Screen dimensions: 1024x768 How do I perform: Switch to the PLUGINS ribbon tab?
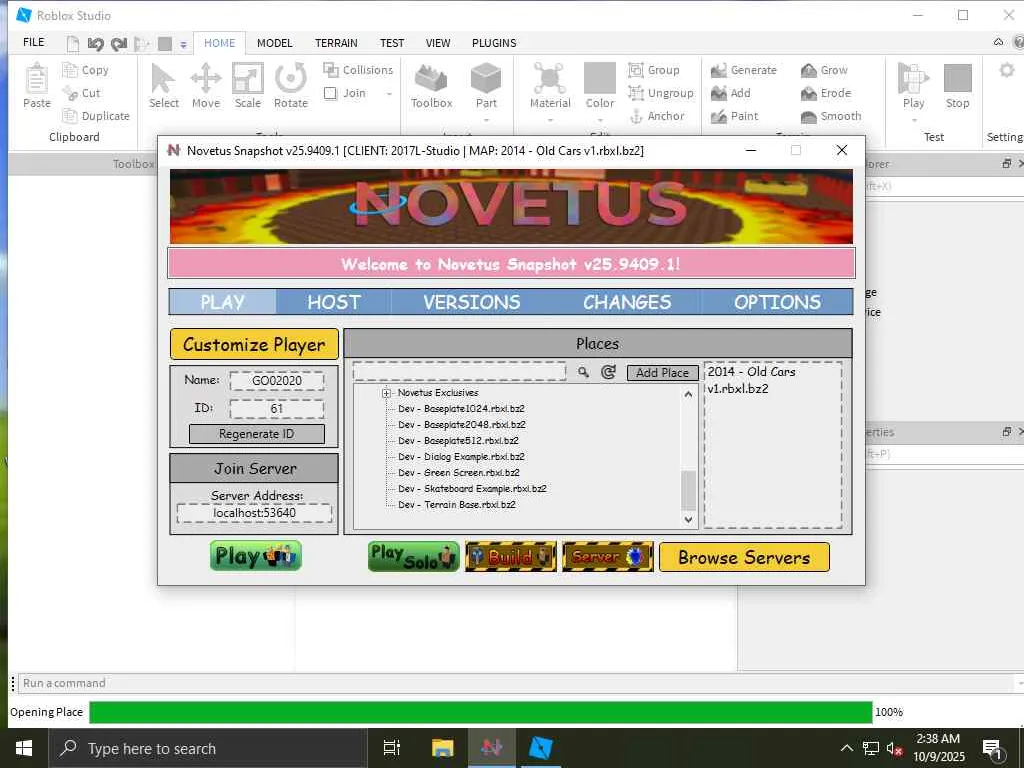[494, 43]
